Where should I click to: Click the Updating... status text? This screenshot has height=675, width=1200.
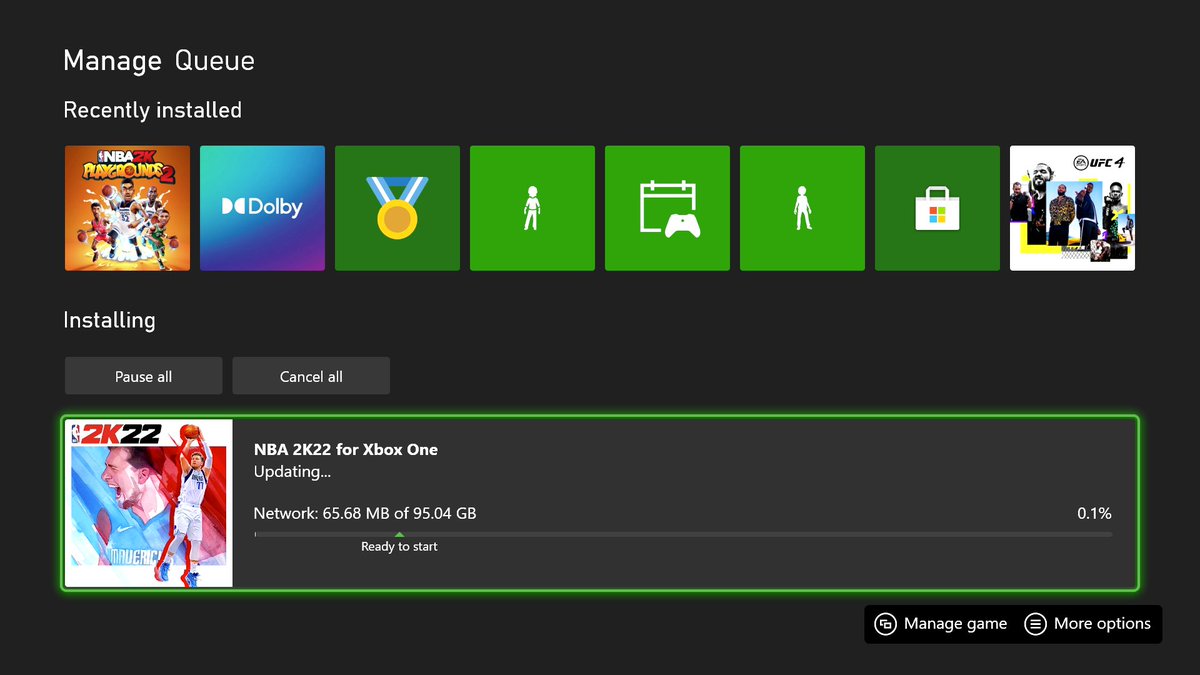(292, 471)
